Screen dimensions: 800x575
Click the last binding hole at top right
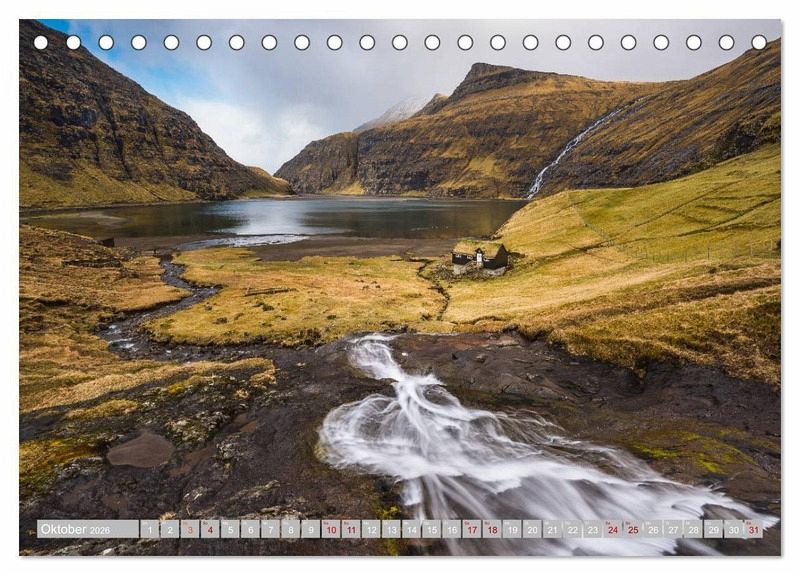[x=759, y=42]
